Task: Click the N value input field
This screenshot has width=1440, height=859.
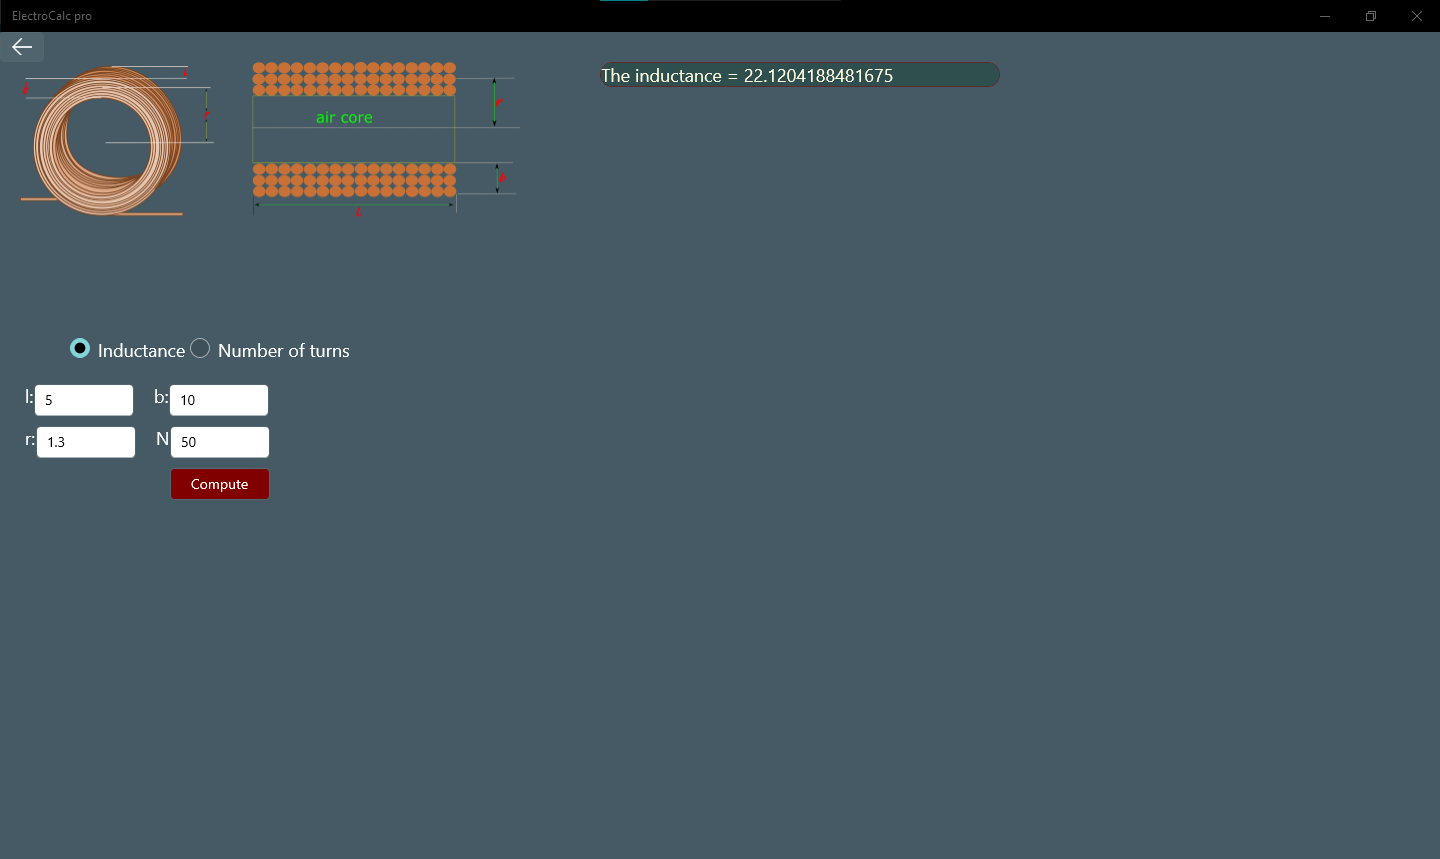Action: click(x=220, y=441)
